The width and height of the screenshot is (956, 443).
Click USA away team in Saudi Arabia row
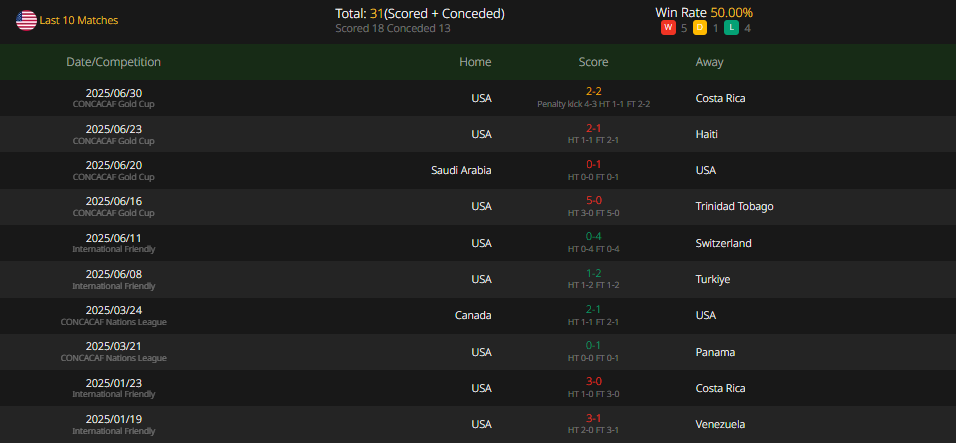[x=705, y=170]
